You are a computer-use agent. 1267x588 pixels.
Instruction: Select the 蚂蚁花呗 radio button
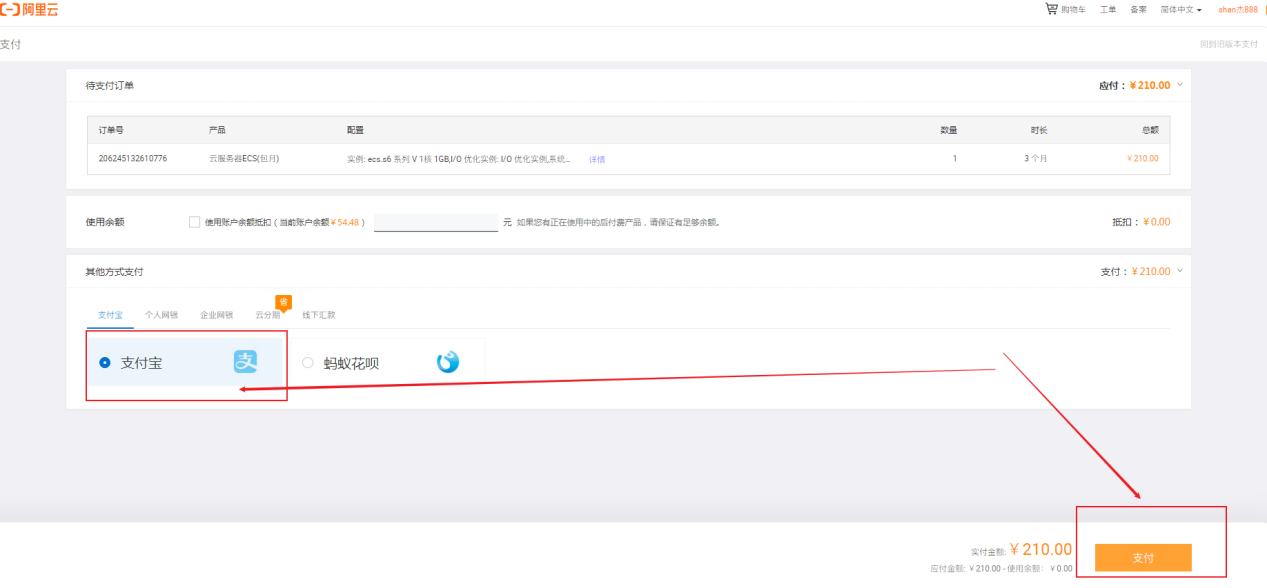click(307, 363)
